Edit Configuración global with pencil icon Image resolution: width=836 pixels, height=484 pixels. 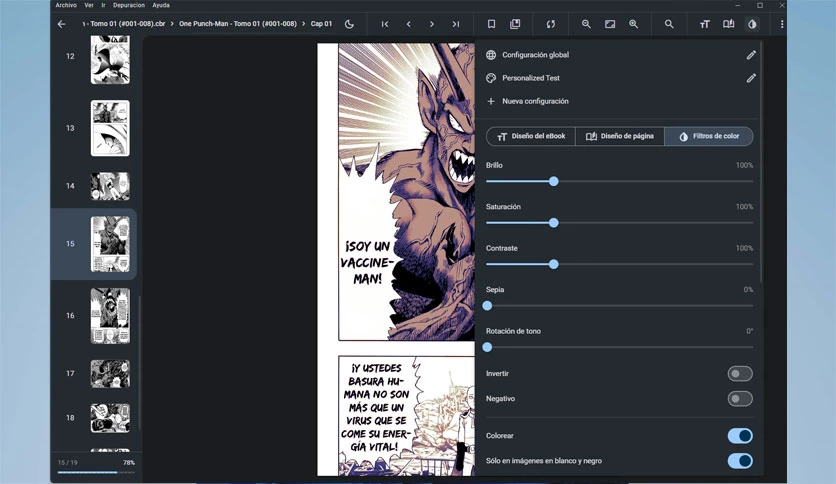click(751, 55)
